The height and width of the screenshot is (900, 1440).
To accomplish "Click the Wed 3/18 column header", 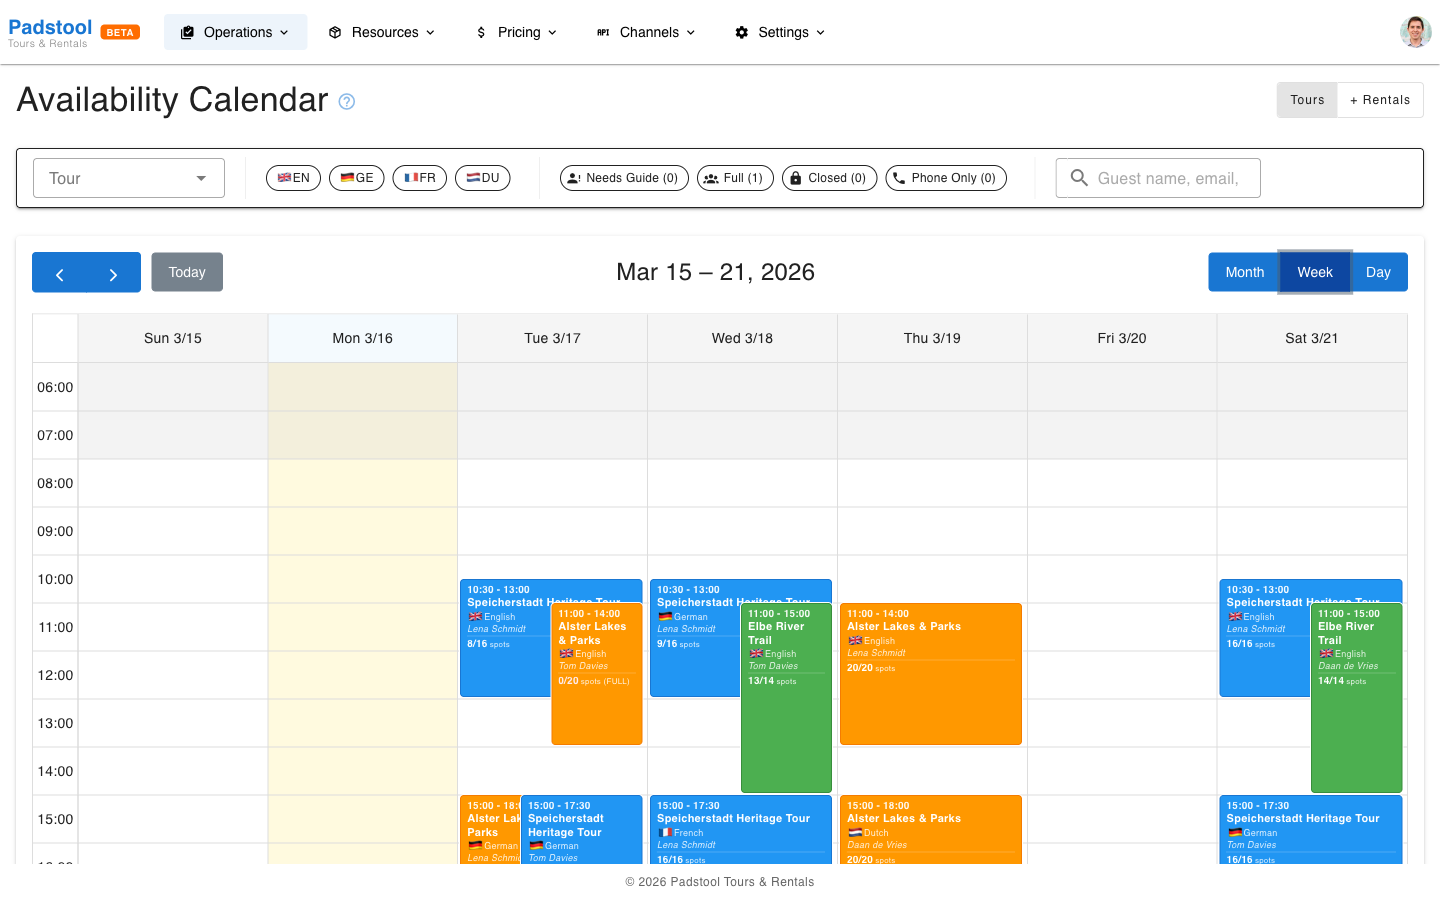I will [x=742, y=338].
